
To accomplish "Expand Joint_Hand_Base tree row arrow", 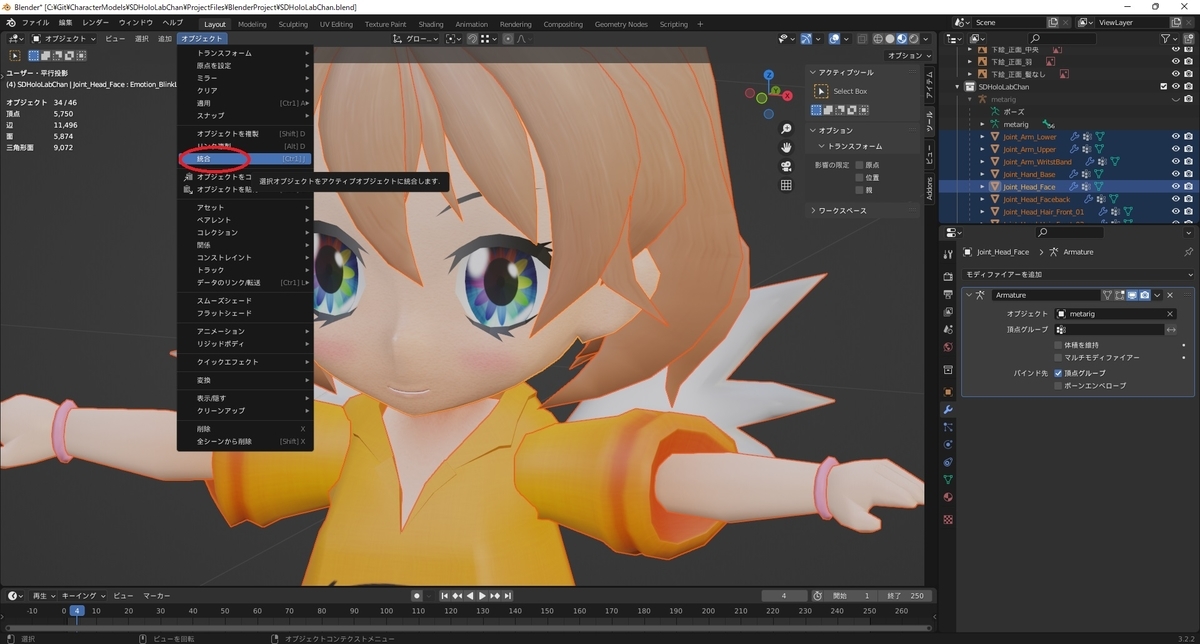I will click(x=982, y=174).
